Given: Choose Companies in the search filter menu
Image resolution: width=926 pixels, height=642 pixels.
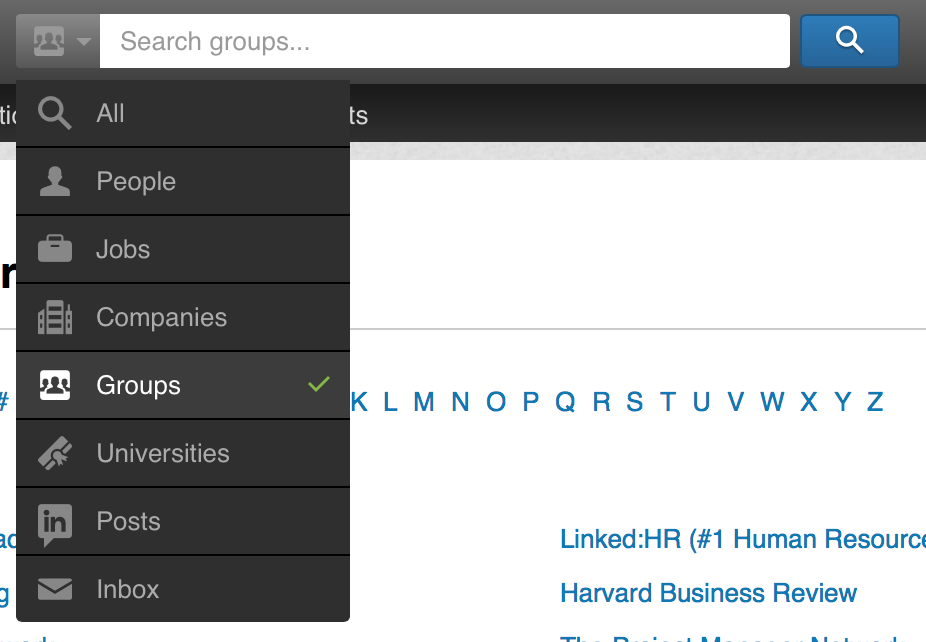Looking at the screenshot, I should coord(161,318).
